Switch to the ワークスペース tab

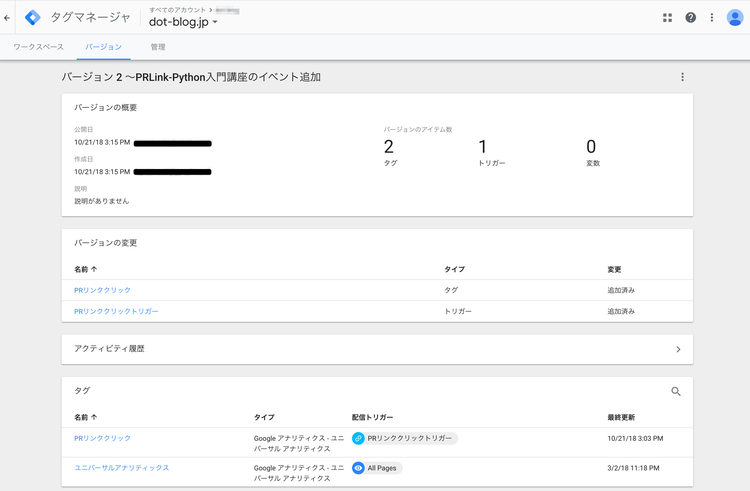tap(38, 47)
